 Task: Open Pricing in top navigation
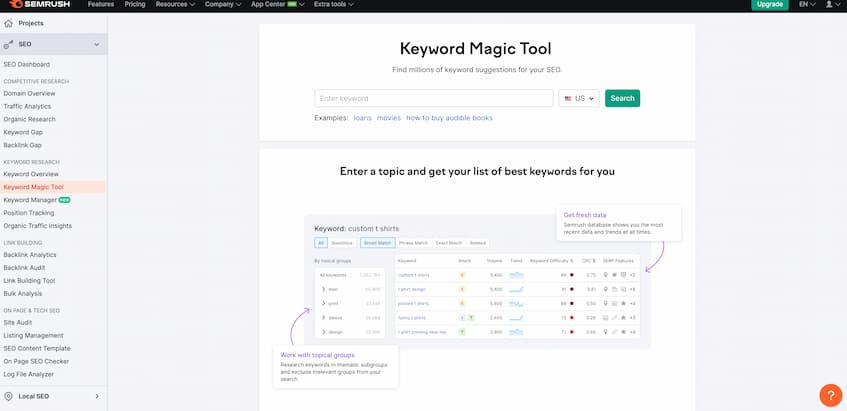(135, 4)
